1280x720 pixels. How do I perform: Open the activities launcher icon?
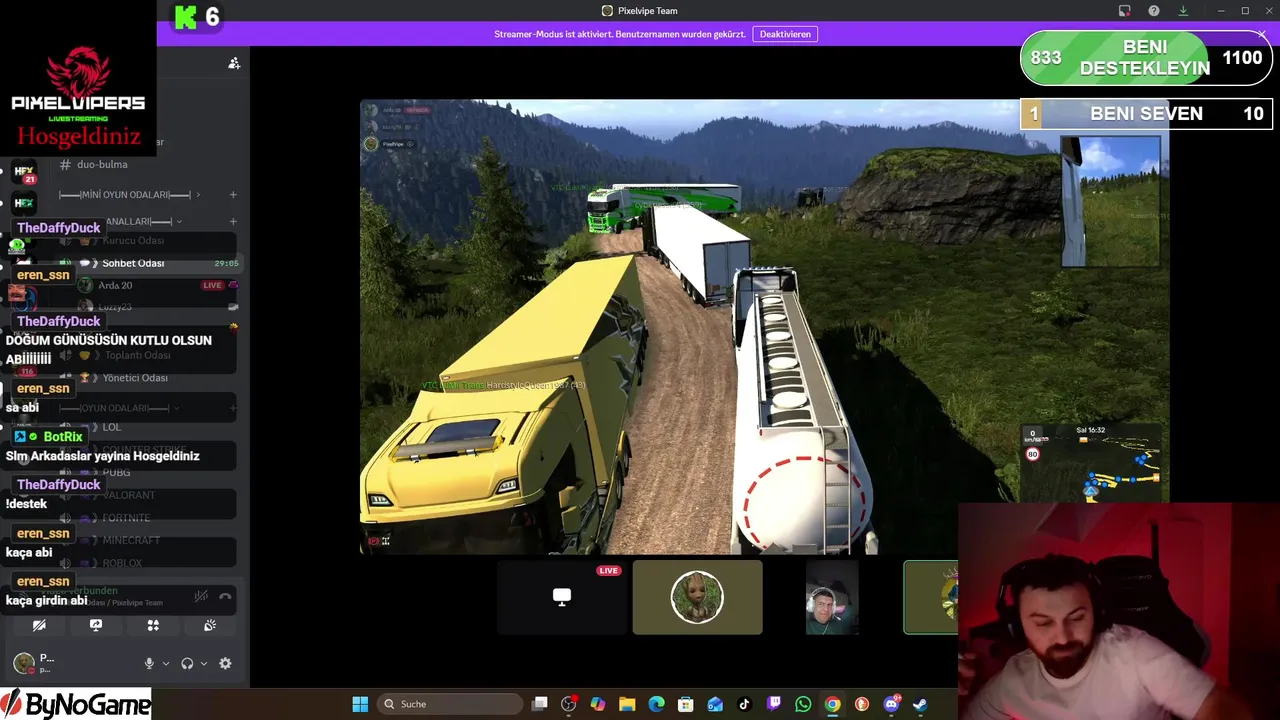click(153, 625)
